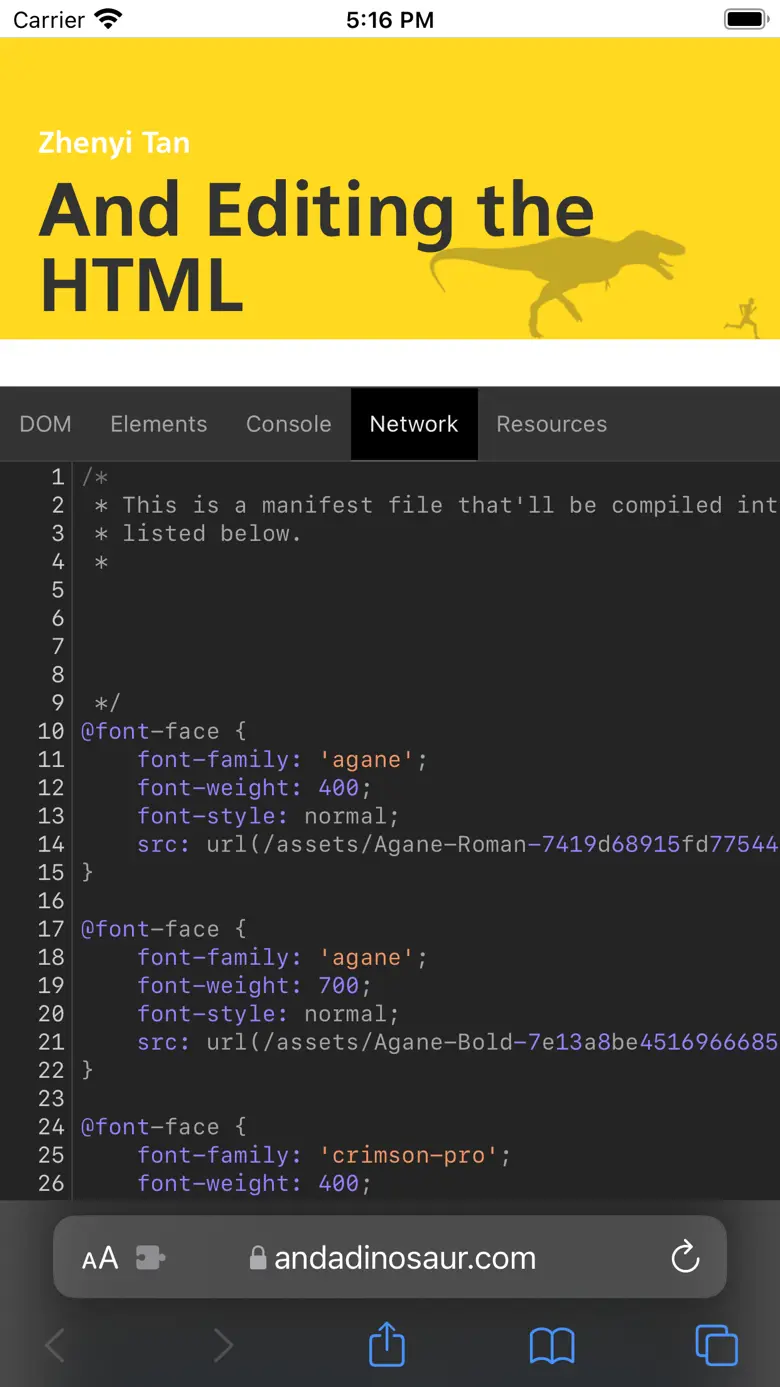
Task: Open the Elements tab
Action: tap(159, 424)
